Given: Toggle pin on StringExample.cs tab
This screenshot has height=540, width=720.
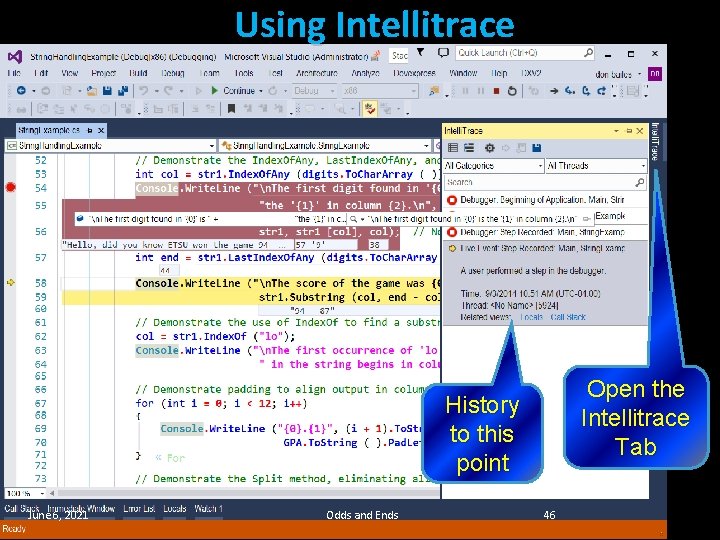Looking at the screenshot, I should click(90, 131).
